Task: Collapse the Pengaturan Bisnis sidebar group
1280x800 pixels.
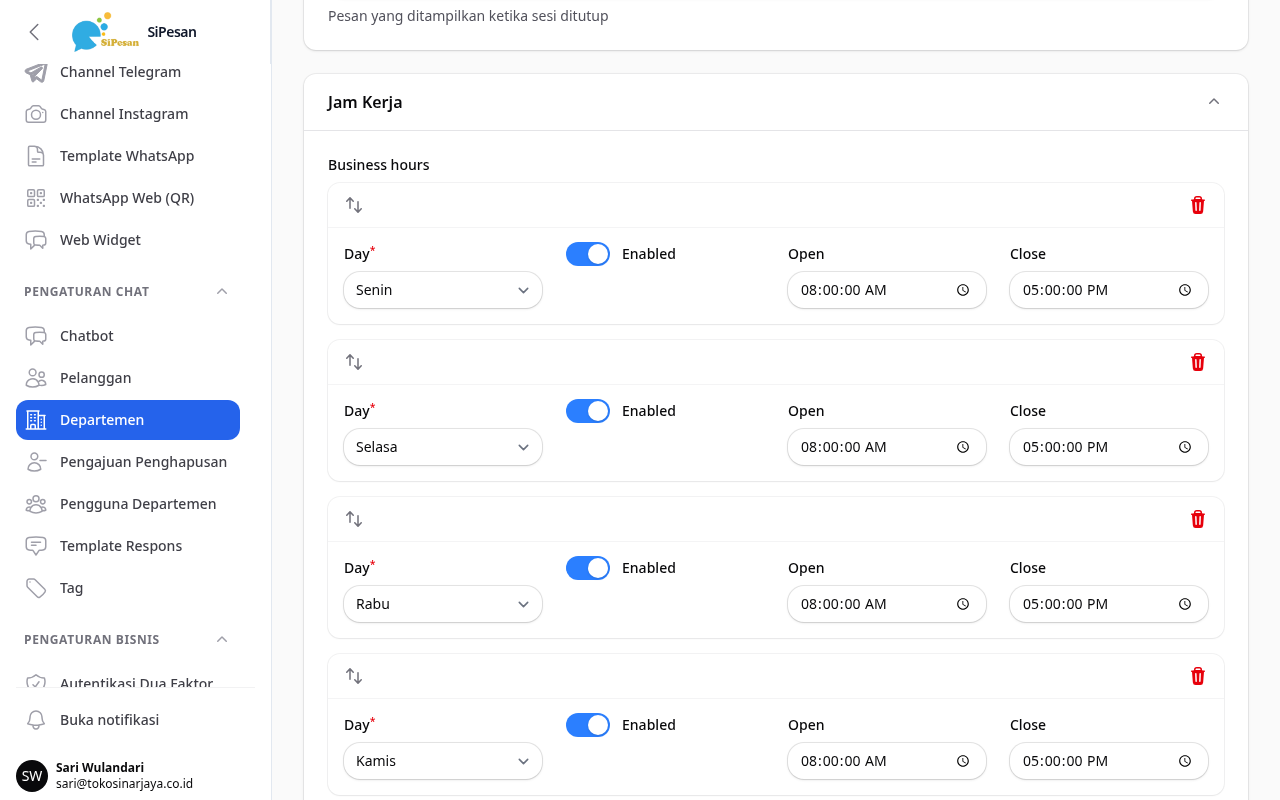Action: click(222, 640)
